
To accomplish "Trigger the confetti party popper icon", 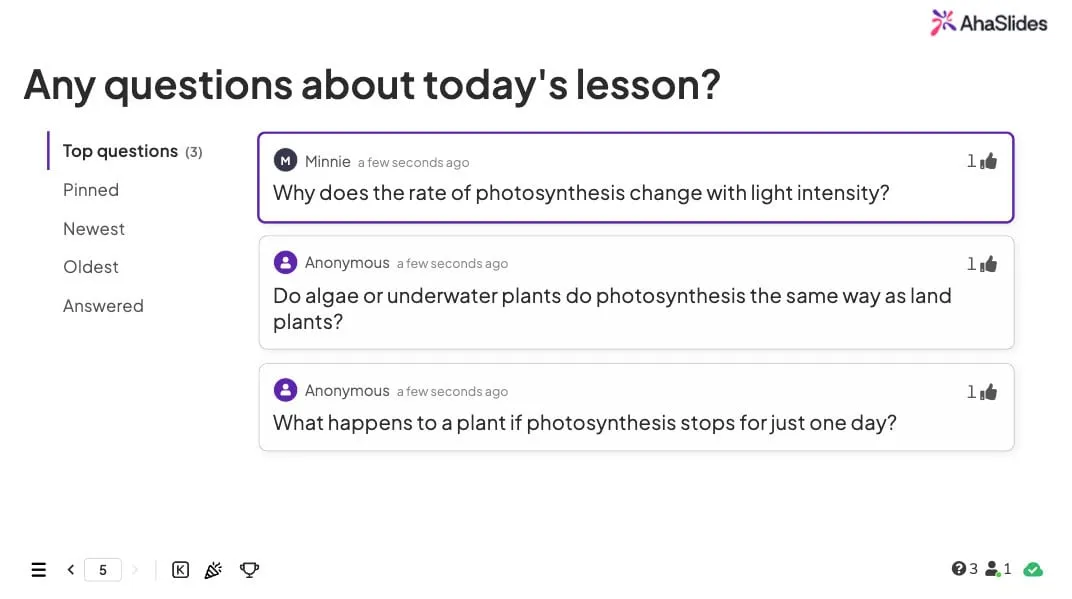I will 213,570.
